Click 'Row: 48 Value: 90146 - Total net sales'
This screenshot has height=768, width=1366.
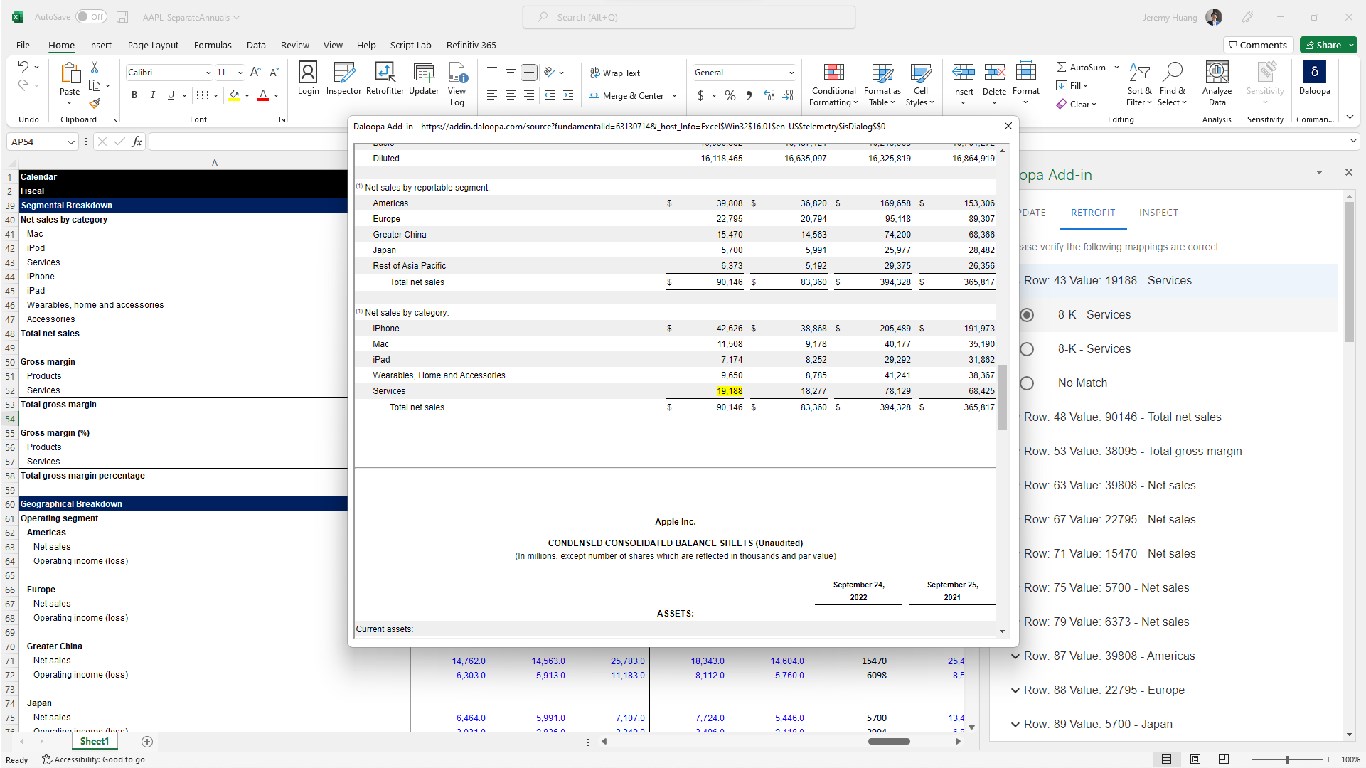click(1122, 417)
